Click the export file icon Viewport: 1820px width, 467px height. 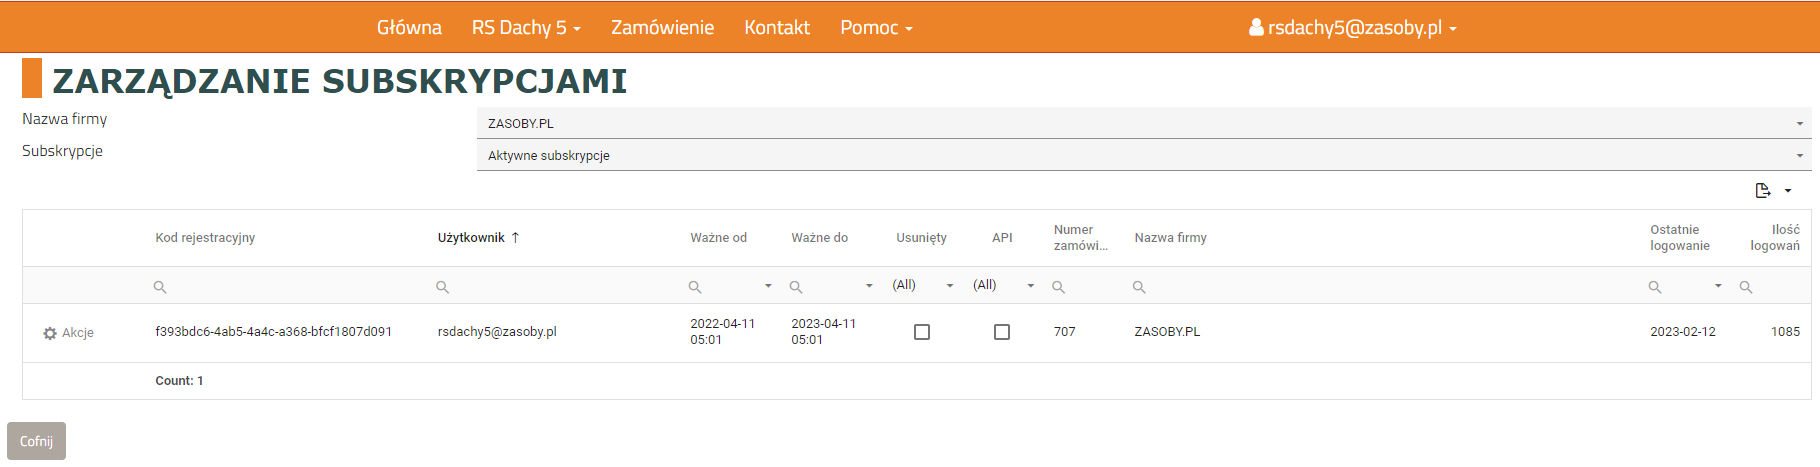point(1762,190)
